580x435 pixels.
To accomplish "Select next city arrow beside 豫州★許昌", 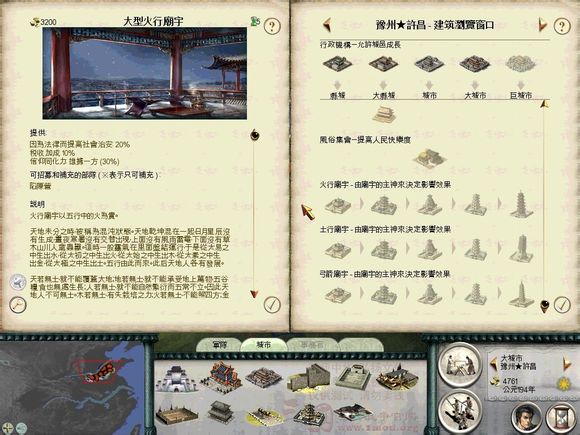I will click(567, 364).
